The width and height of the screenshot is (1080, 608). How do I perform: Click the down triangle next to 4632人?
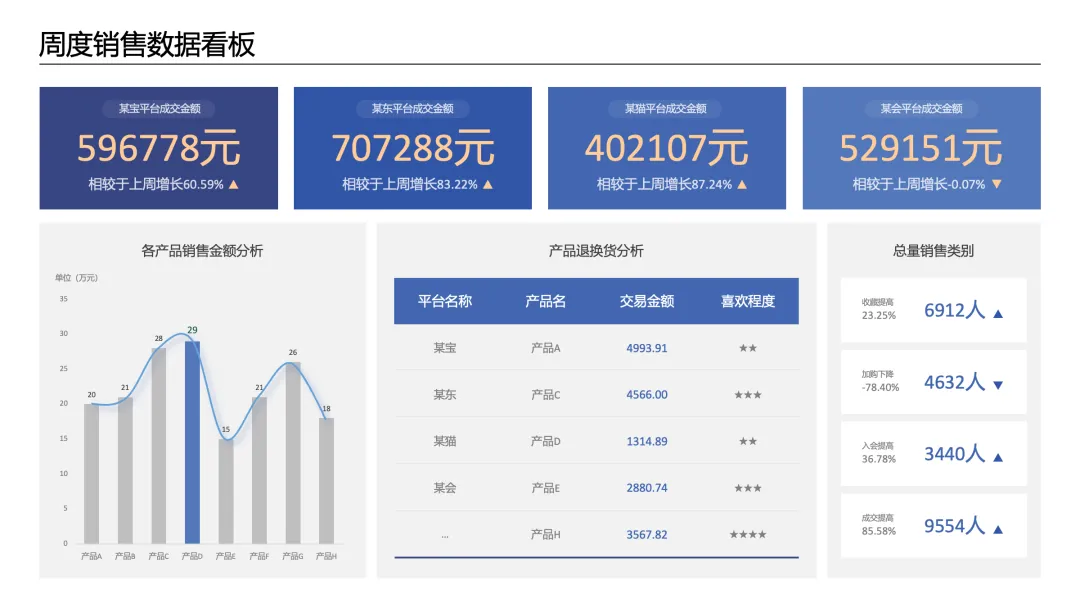(x=998, y=386)
